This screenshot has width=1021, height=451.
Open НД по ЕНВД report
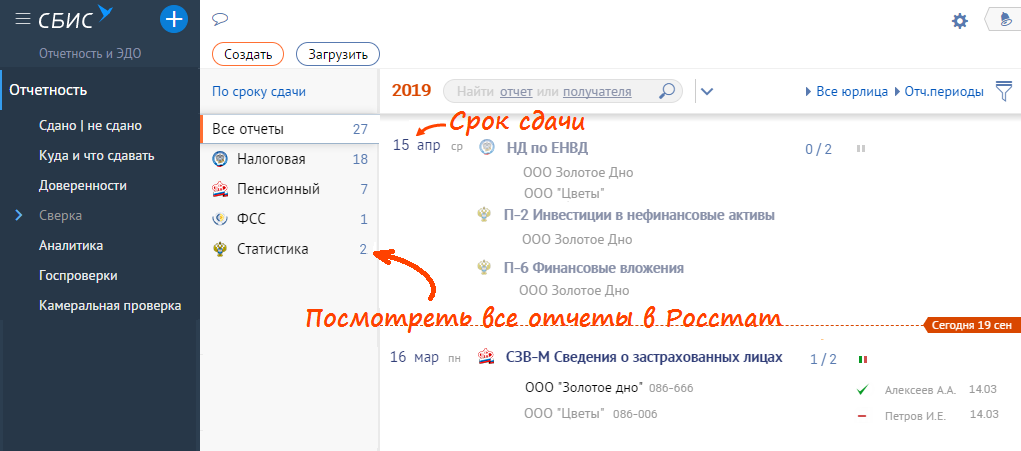click(547, 148)
